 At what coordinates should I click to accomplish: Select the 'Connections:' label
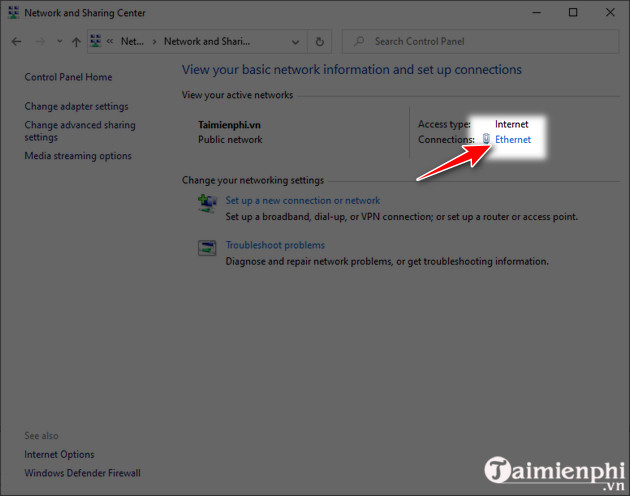click(x=446, y=139)
